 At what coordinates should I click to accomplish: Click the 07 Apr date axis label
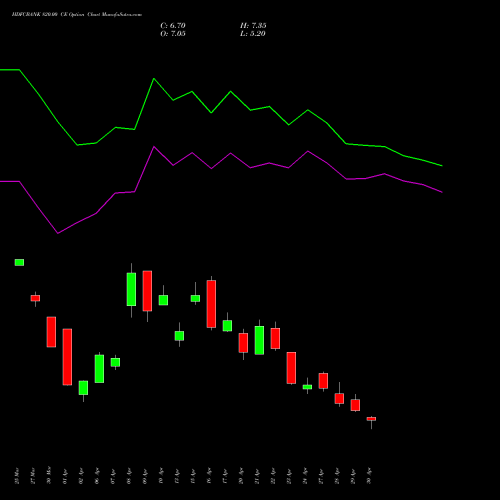coord(113,477)
